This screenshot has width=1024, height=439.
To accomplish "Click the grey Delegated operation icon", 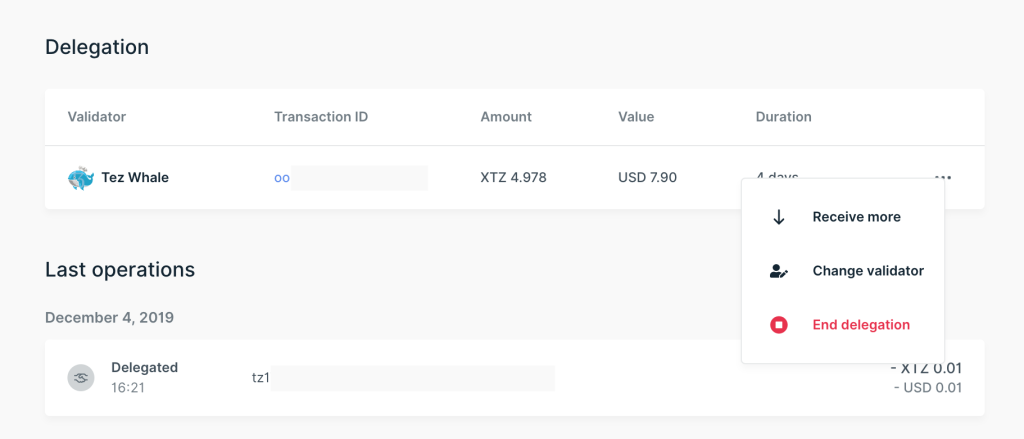I will (x=81, y=377).
